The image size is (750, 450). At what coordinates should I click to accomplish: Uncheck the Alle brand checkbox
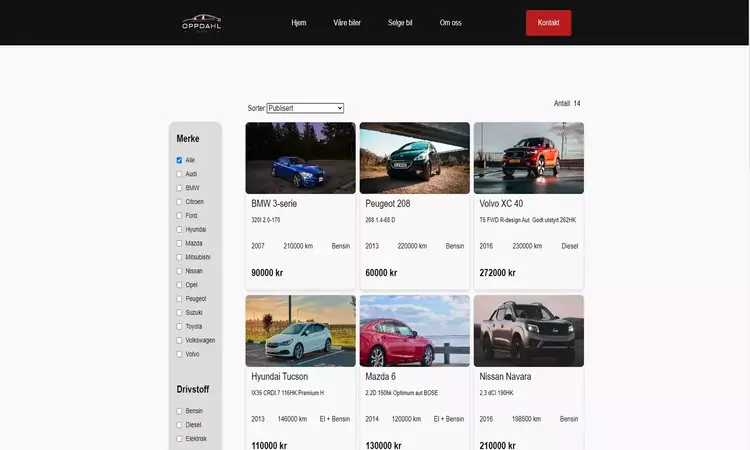180,160
